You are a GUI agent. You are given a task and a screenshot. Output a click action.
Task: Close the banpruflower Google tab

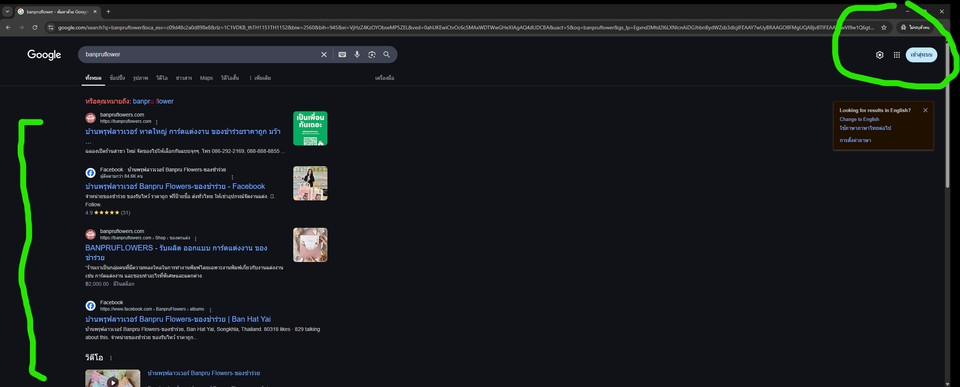(x=95, y=12)
